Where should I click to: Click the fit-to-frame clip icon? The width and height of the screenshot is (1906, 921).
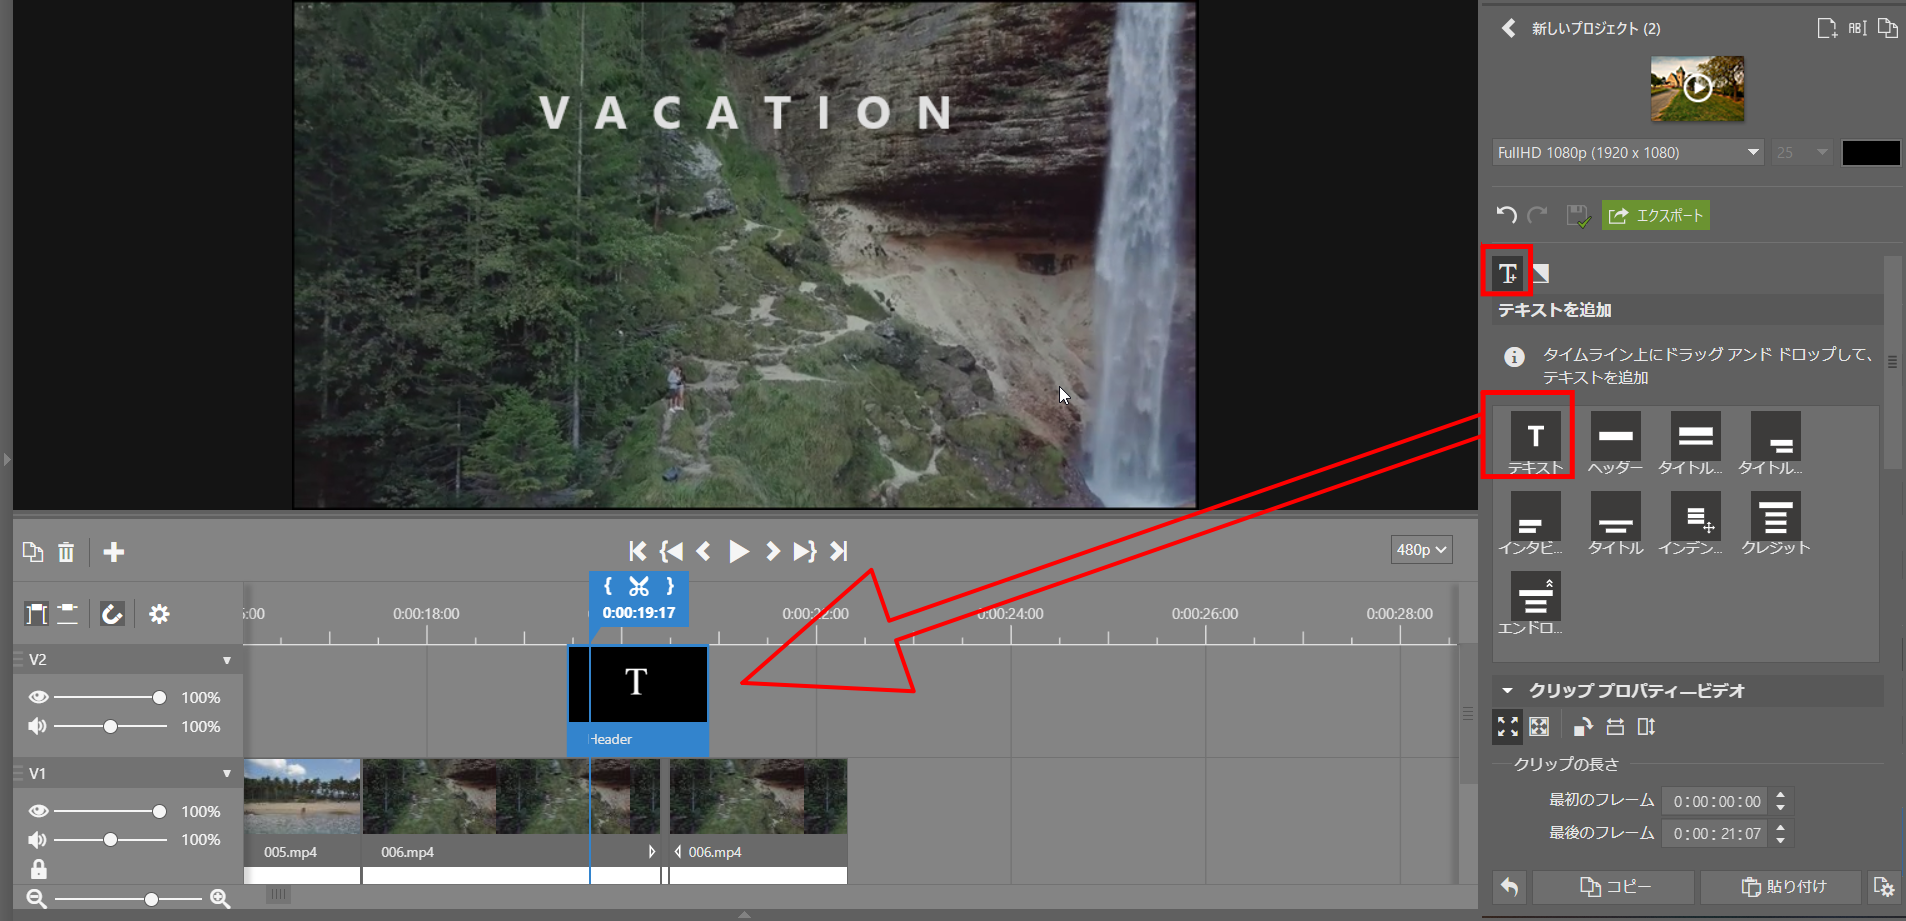[x=1507, y=727]
